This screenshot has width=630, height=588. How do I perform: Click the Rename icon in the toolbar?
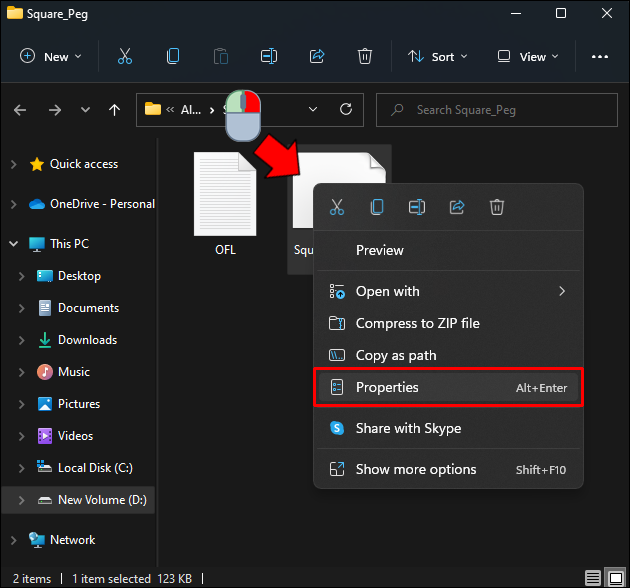(269, 56)
